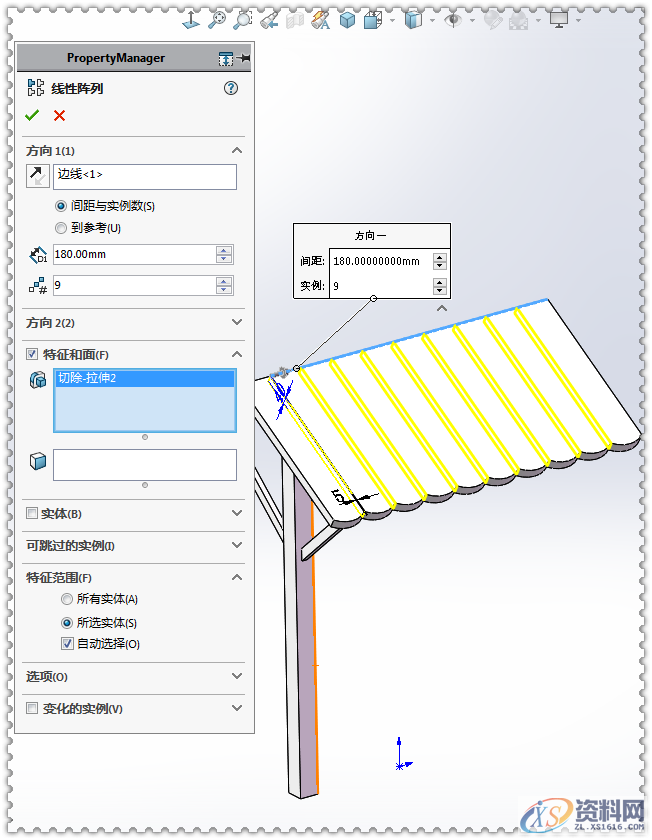Collapse the 特征和面(F) section
The image size is (652, 840).
point(237,354)
